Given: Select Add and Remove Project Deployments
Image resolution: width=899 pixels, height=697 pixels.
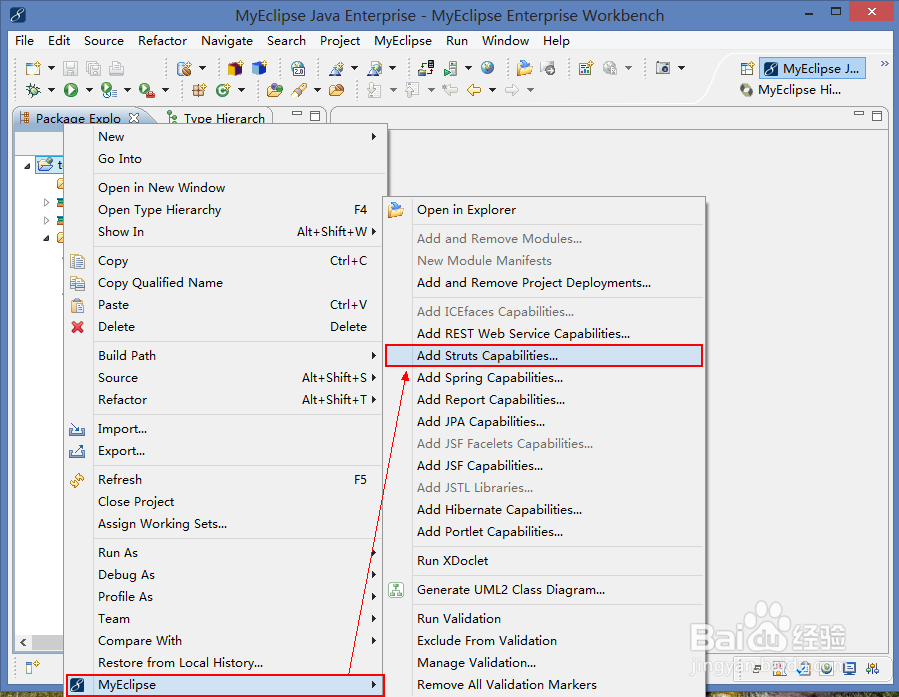Looking at the screenshot, I should coord(544,283).
